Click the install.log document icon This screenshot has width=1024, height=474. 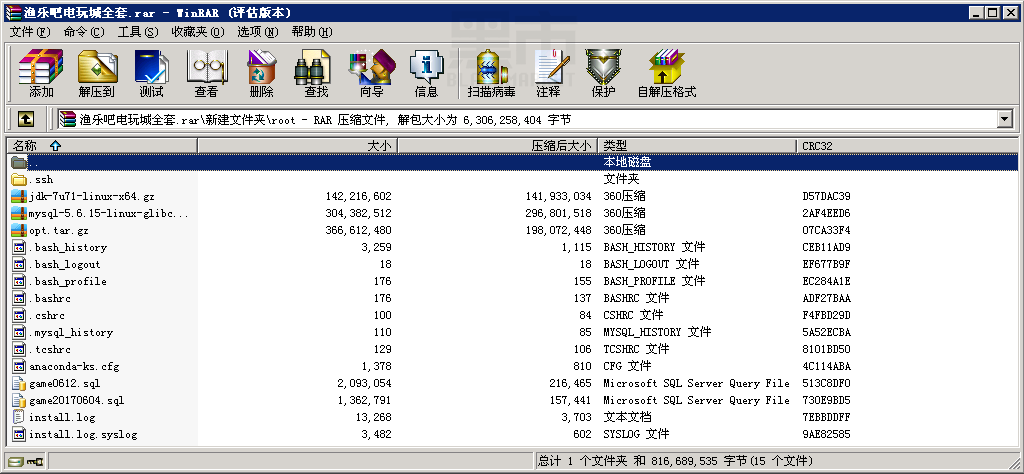pos(19,417)
